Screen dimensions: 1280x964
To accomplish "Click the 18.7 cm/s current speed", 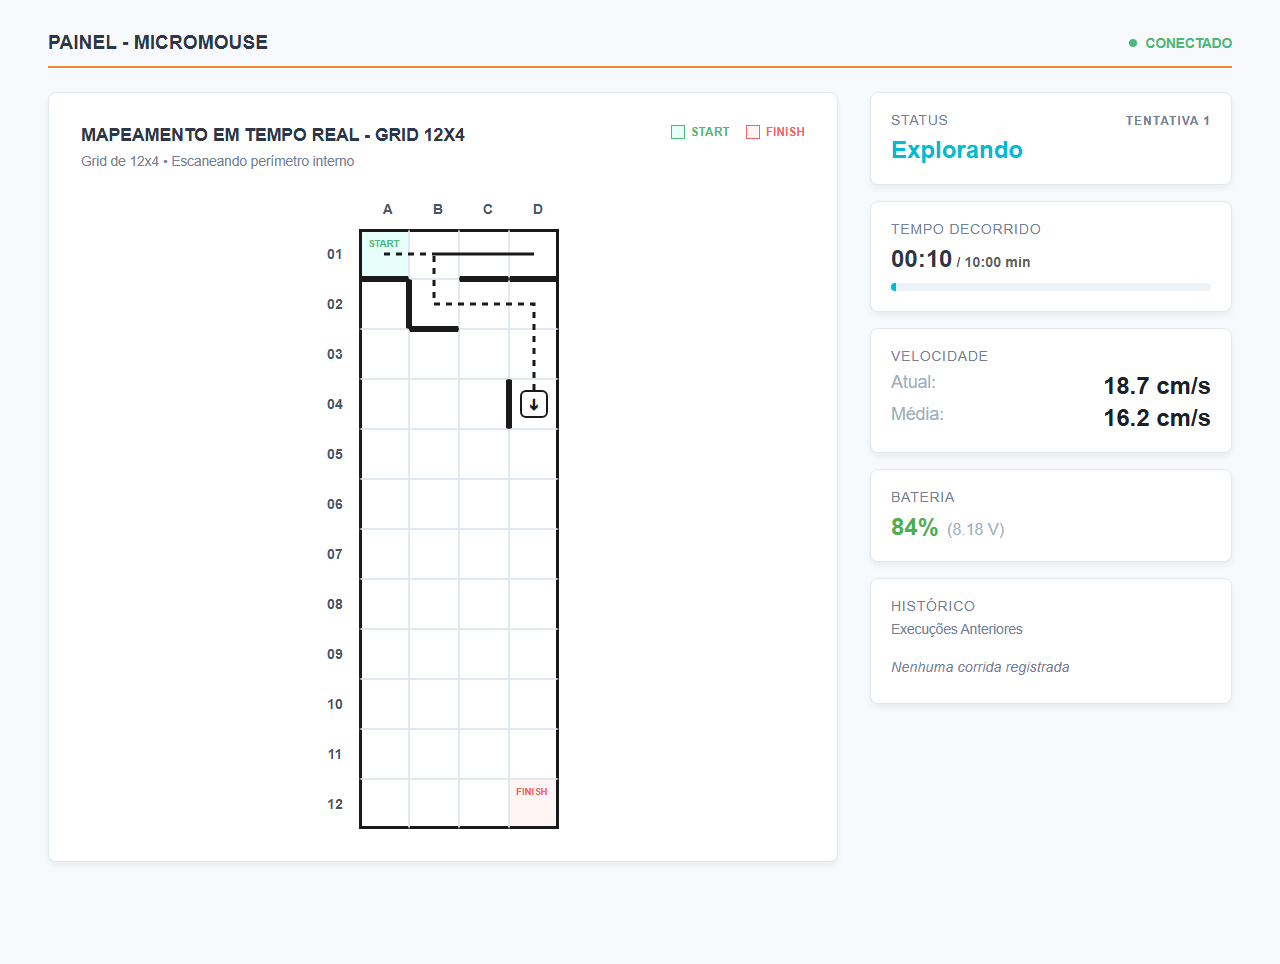I will pos(1157,386).
